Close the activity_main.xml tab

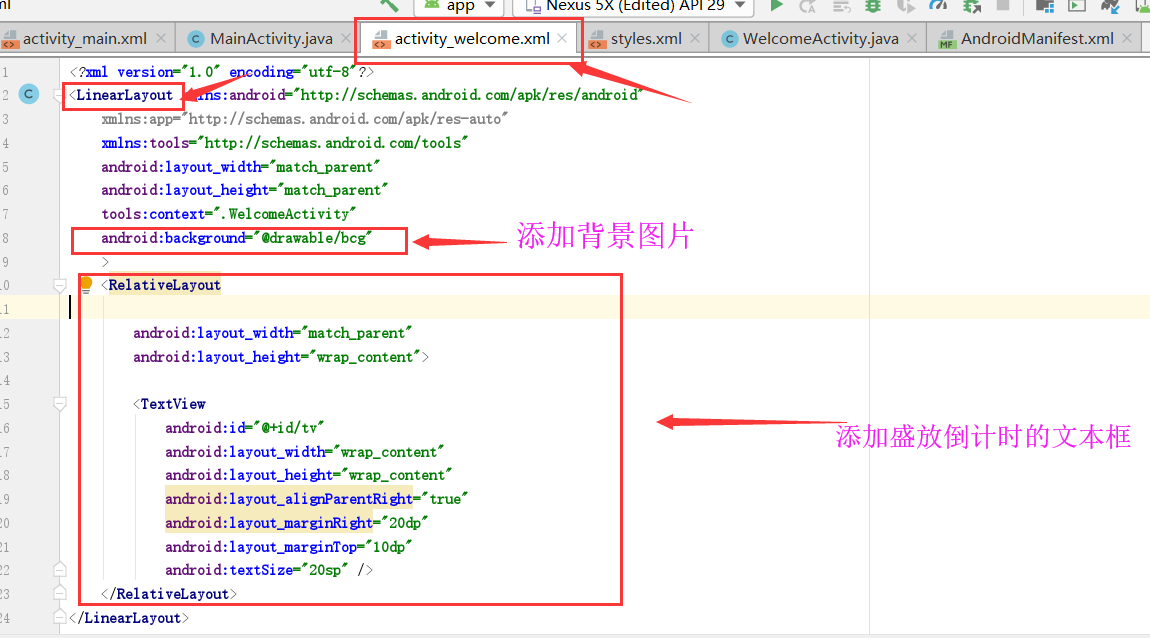pyautogui.click(x=161, y=38)
